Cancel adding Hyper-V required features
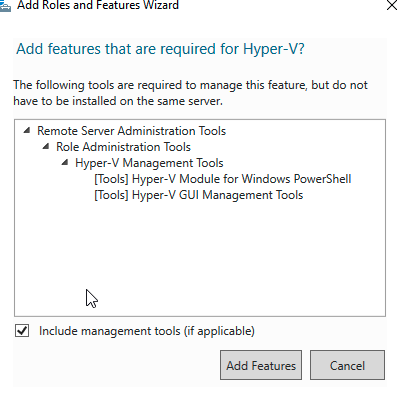Image resolution: width=406 pixels, height=404 pixels. tap(347, 365)
